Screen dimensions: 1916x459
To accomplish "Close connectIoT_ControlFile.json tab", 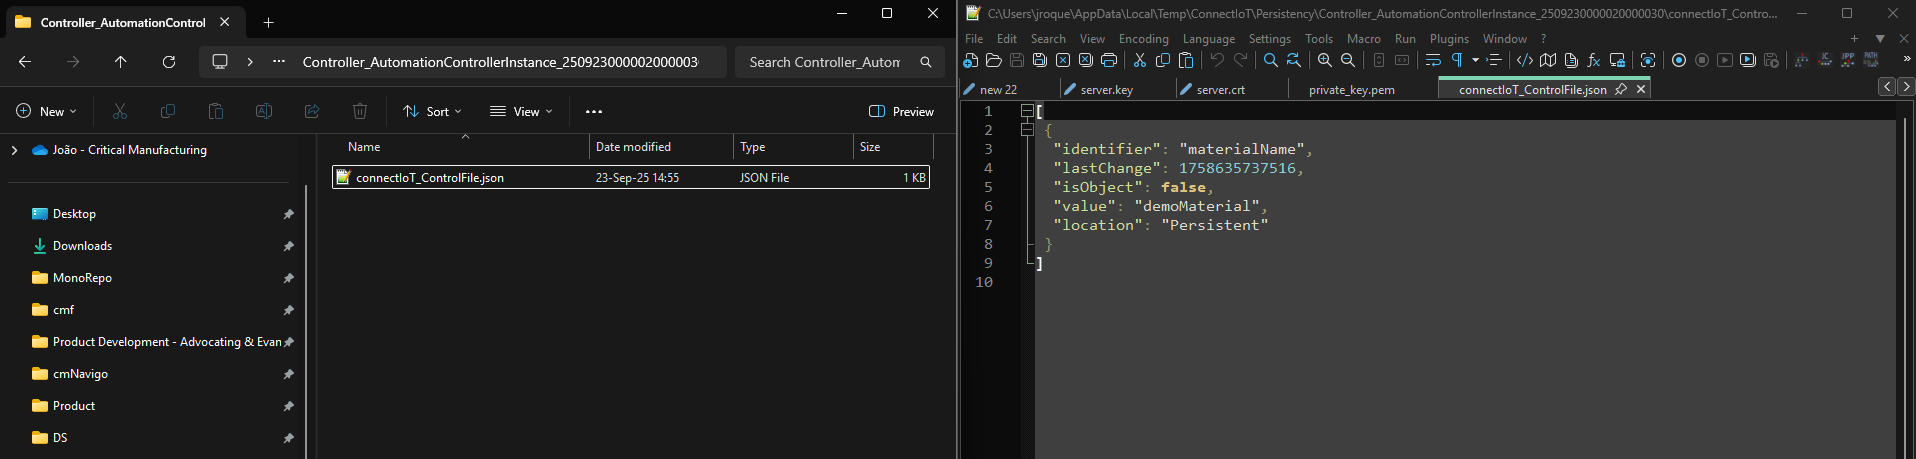I will coord(1640,89).
